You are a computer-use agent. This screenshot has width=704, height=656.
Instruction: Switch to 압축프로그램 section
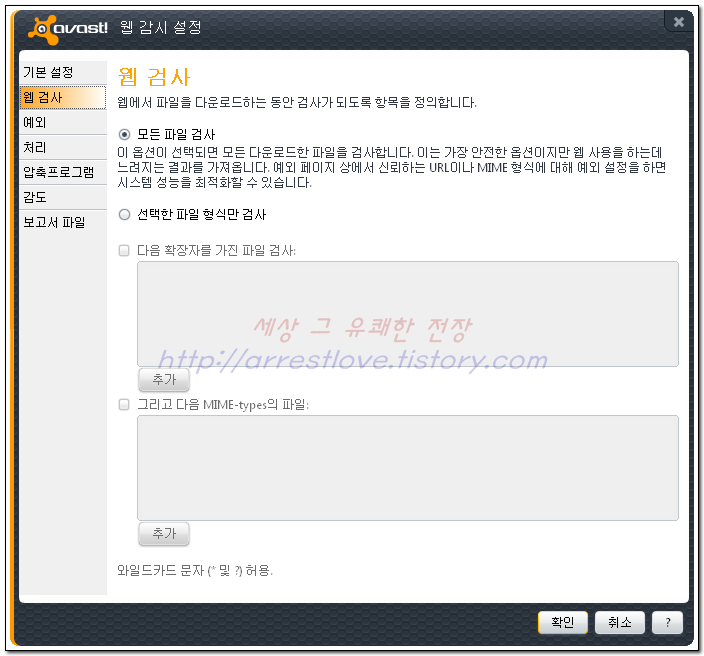(x=63, y=172)
